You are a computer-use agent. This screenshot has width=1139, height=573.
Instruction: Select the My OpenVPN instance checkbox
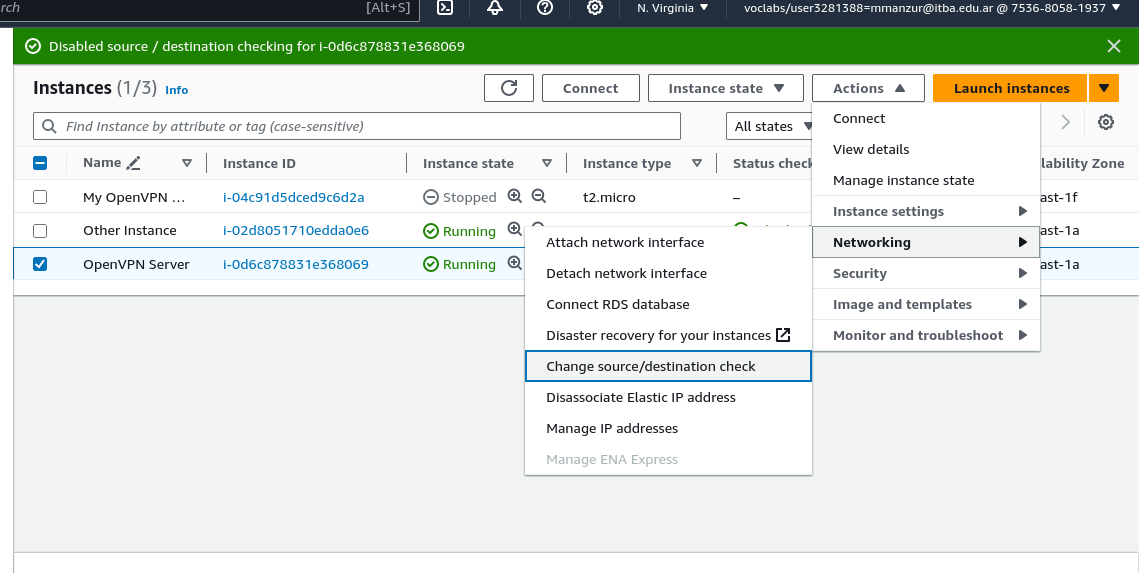[40, 197]
